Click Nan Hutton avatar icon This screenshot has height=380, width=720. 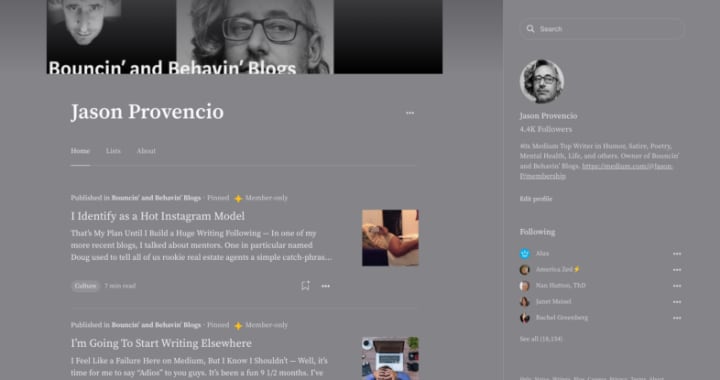(x=525, y=286)
